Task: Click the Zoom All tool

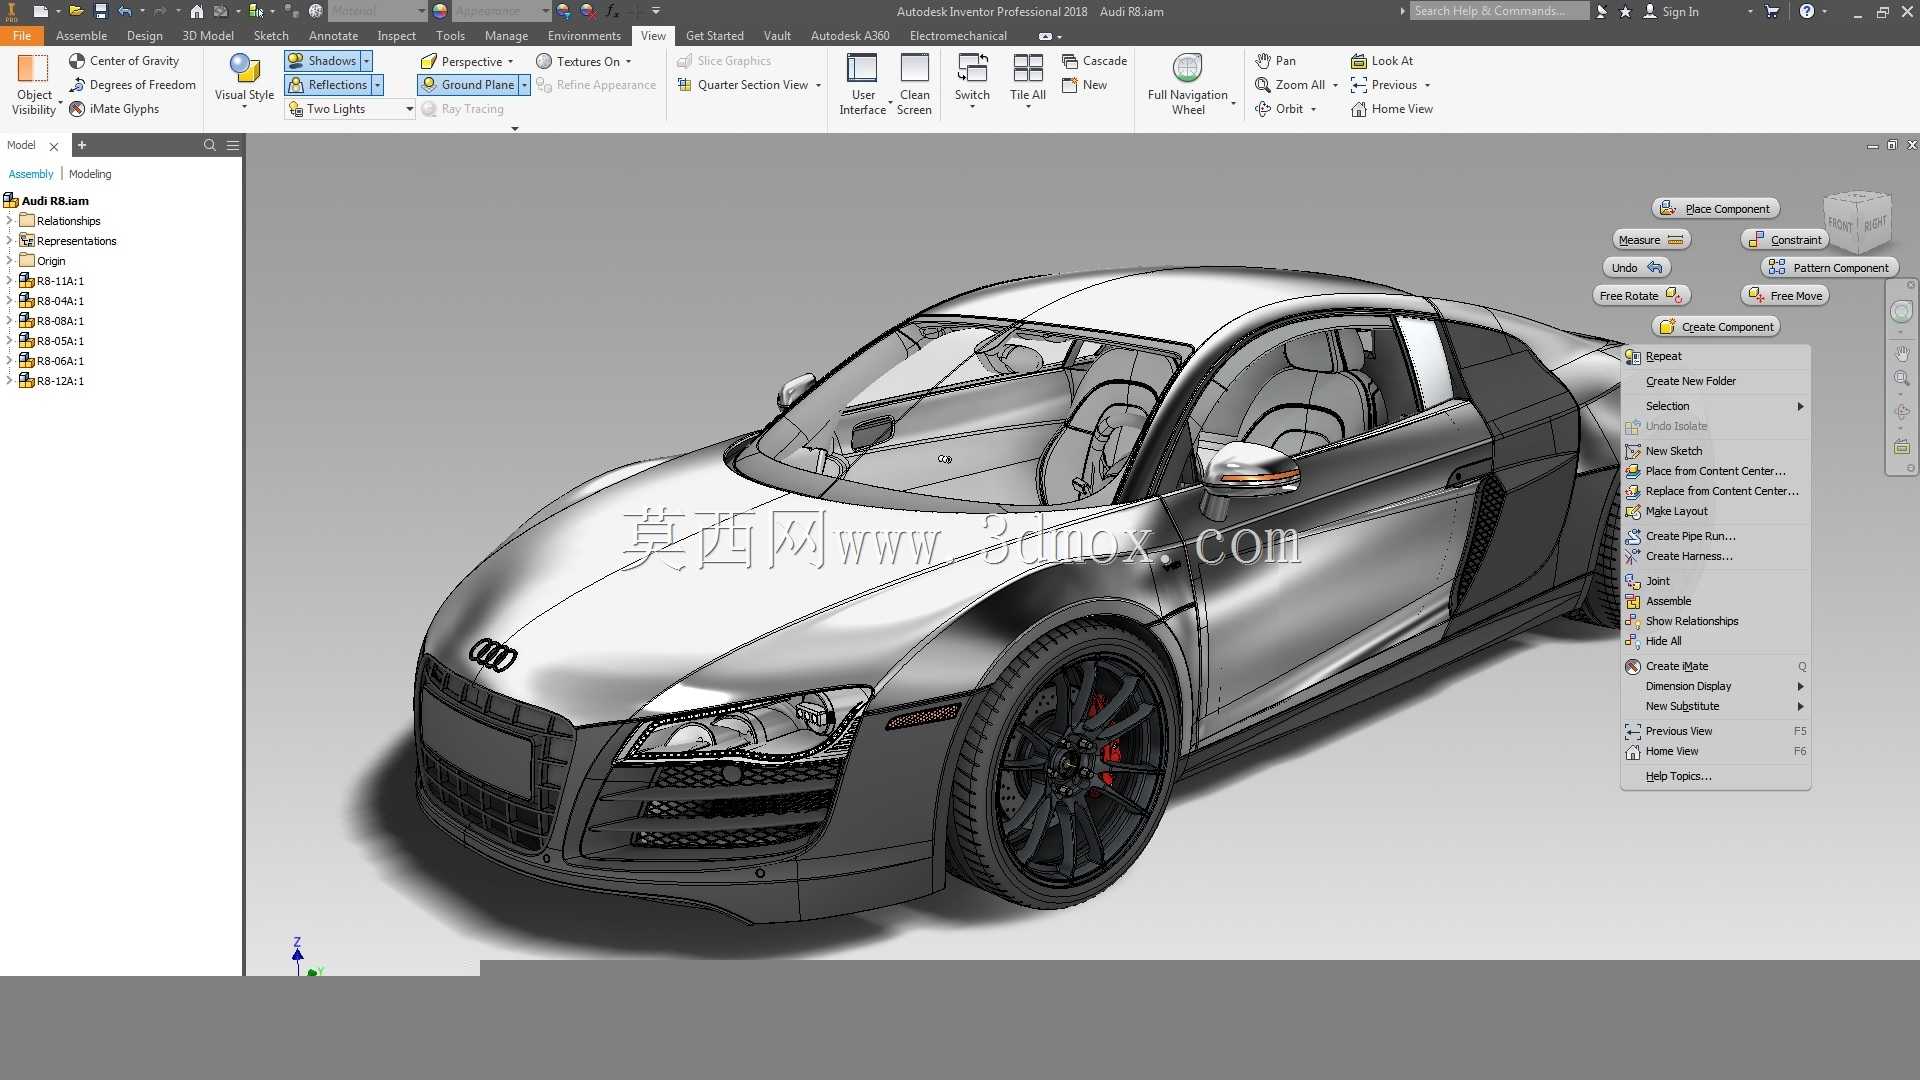Action: coord(1290,85)
